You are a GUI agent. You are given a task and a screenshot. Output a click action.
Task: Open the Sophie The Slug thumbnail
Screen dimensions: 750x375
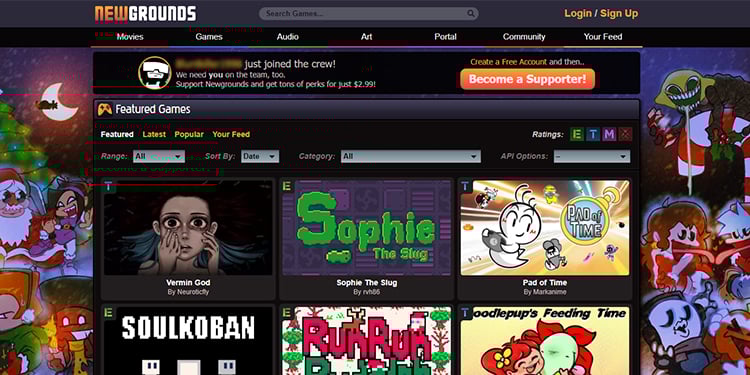[x=366, y=228]
